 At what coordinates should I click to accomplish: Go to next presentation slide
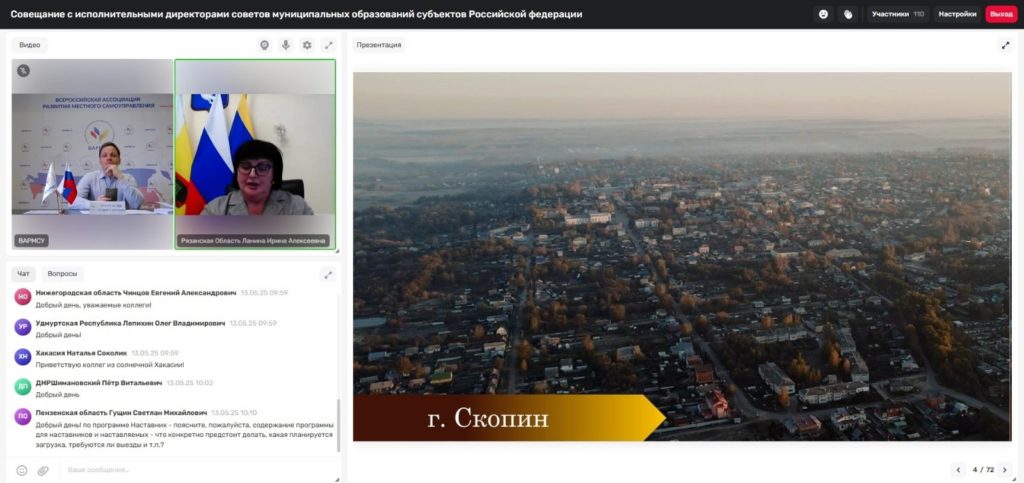pyautogui.click(x=1004, y=469)
